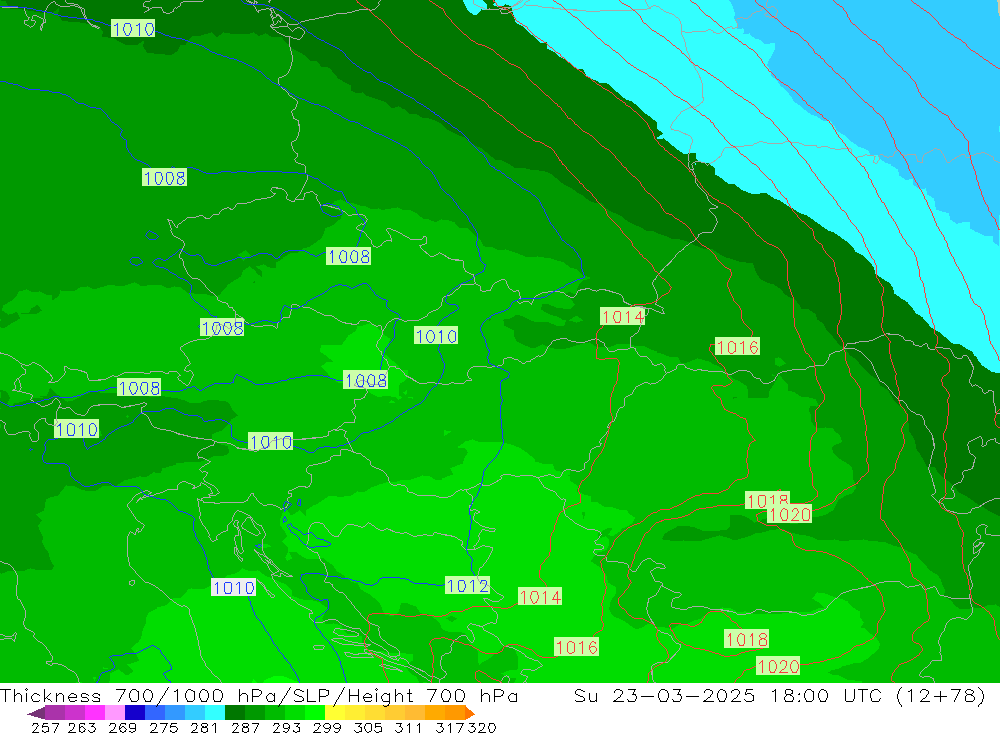
Task: Pick the dark purple swatch above 257
Action: (55, 713)
